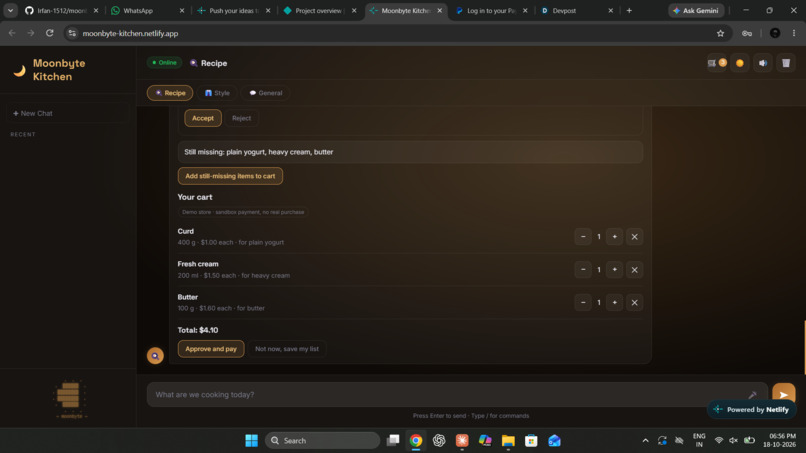The width and height of the screenshot is (806, 453).
Task: Click the Online status badge
Action: 164,63
